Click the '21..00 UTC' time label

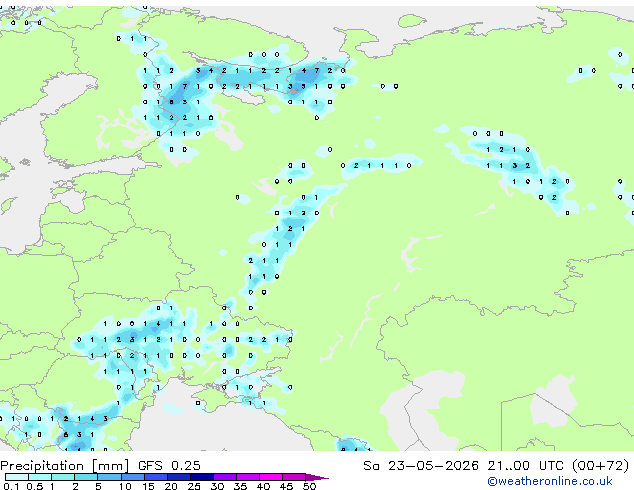525,466
